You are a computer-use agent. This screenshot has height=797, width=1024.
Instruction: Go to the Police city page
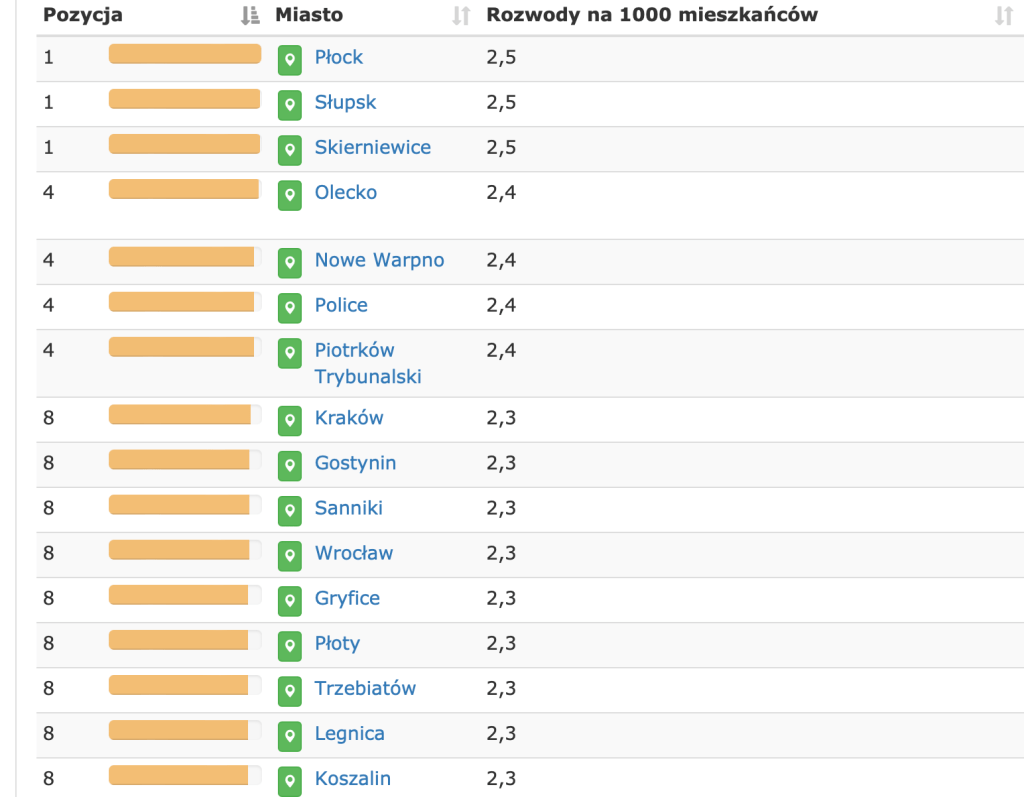tap(341, 305)
